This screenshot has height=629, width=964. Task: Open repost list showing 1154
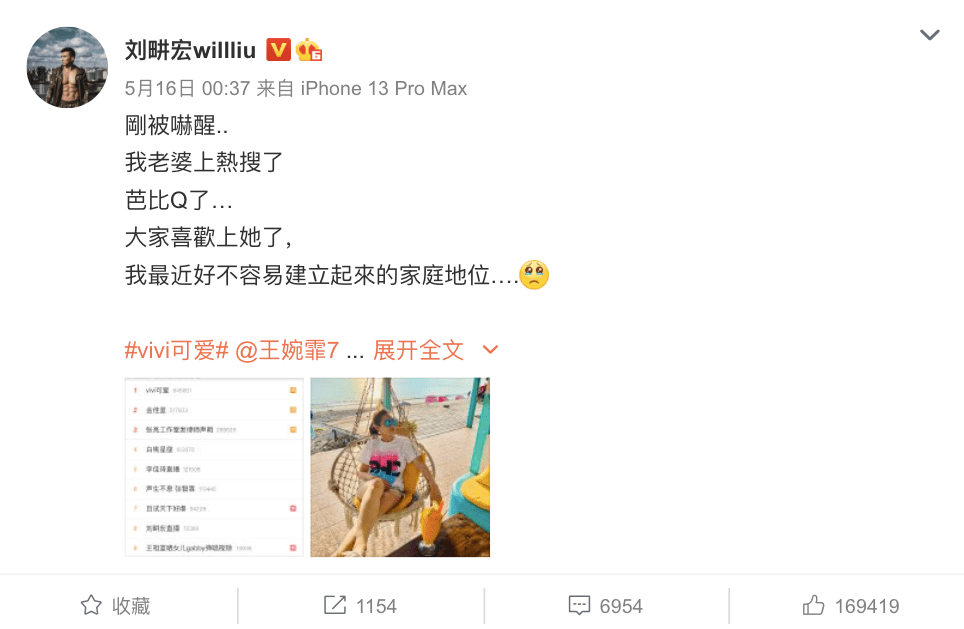360,606
